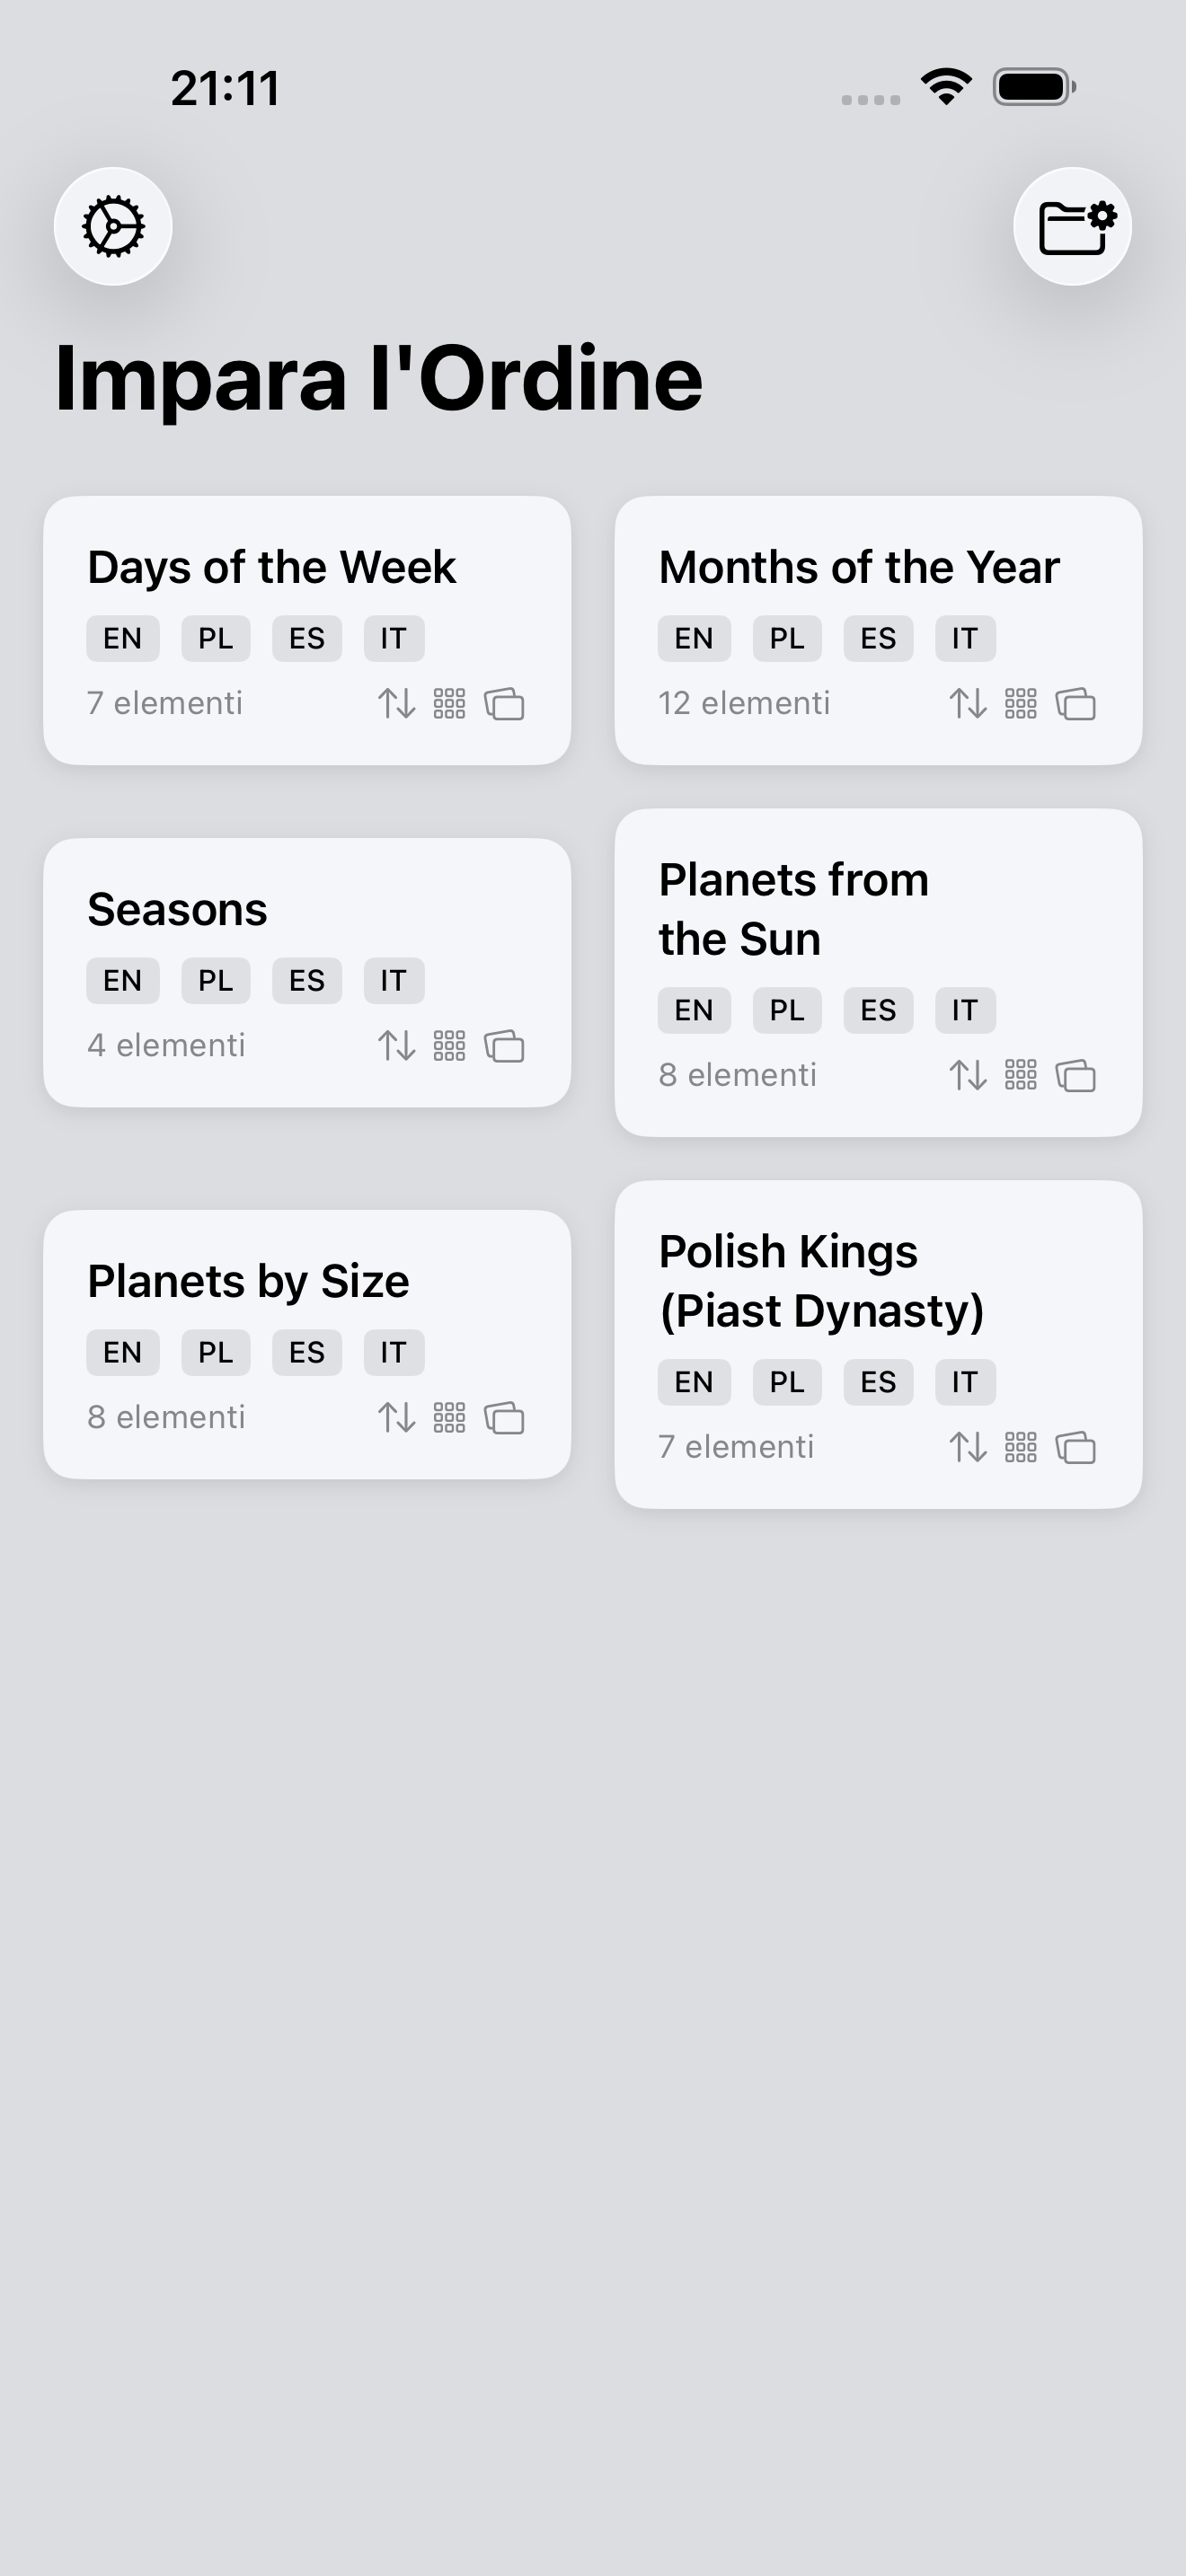
Task: Tap the Wi-Fi status icon
Action: pyautogui.click(x=946, y=87)
